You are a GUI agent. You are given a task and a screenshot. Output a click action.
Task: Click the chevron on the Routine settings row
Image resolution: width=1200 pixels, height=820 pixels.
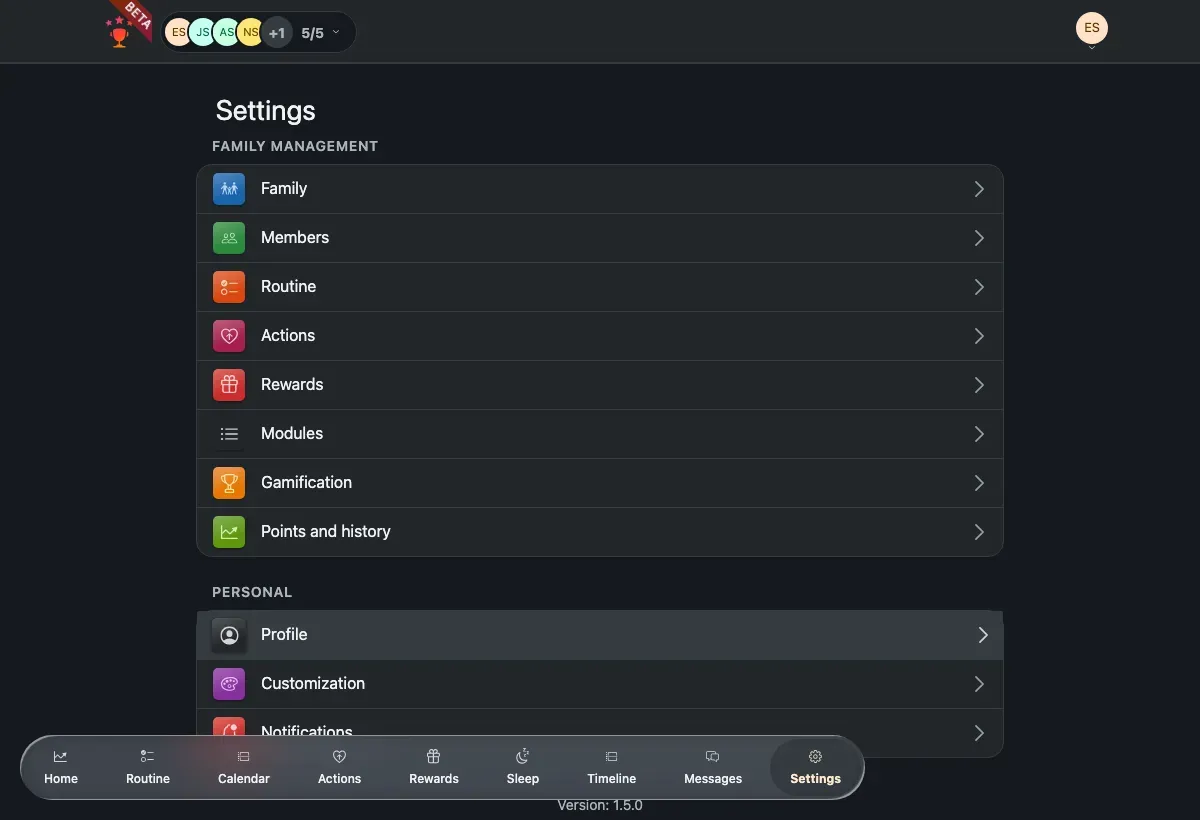click(979, 287)
